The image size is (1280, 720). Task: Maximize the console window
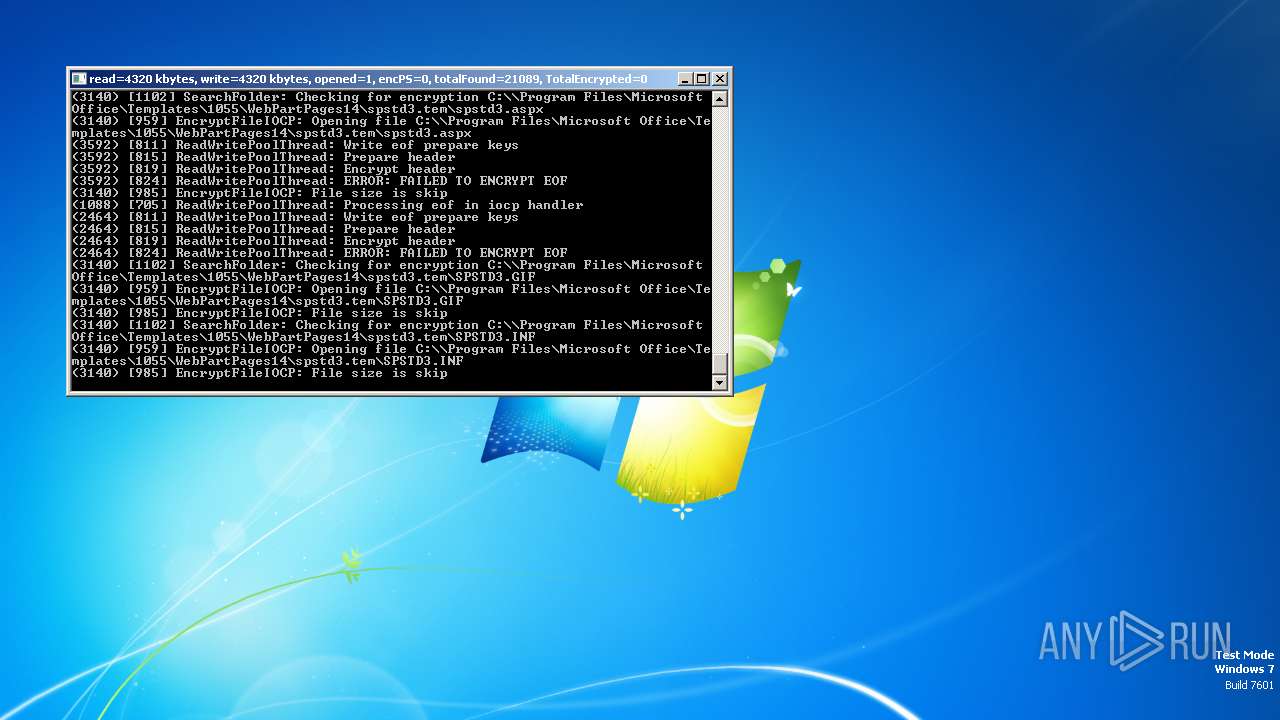pyautogui.click(x=702, y=79)
